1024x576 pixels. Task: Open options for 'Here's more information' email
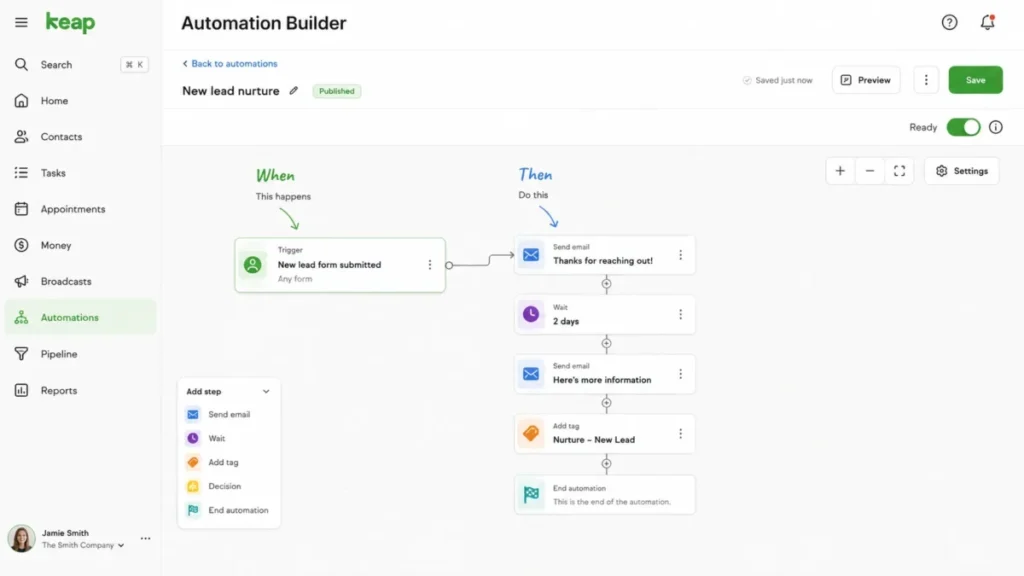point(680,374)
